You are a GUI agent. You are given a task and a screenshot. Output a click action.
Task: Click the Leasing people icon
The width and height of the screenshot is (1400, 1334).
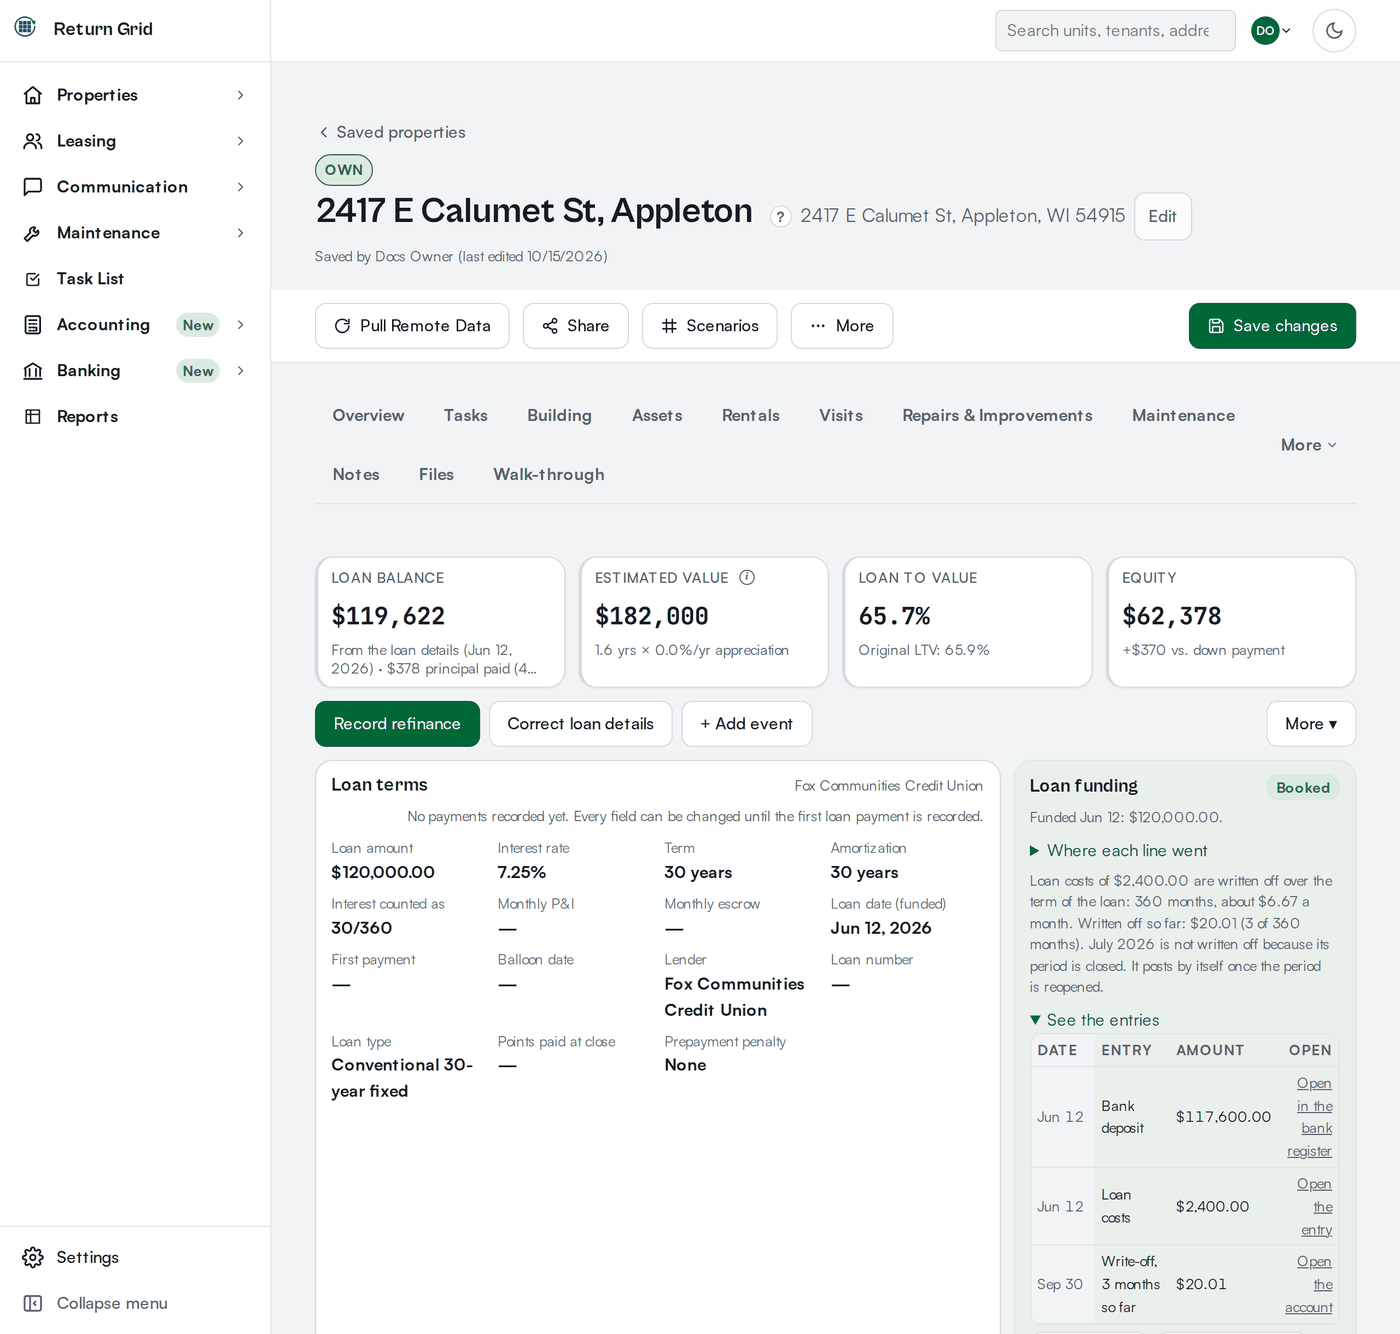tap(33, 141)
